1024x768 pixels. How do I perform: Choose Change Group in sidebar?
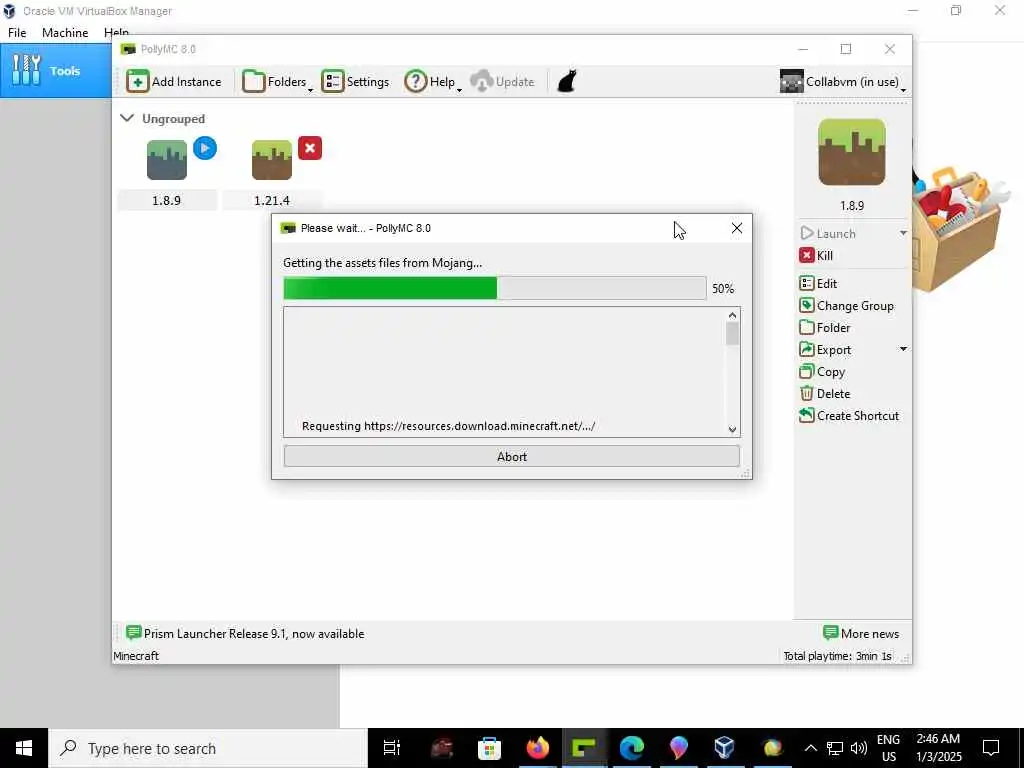click(x=846, y=306)
